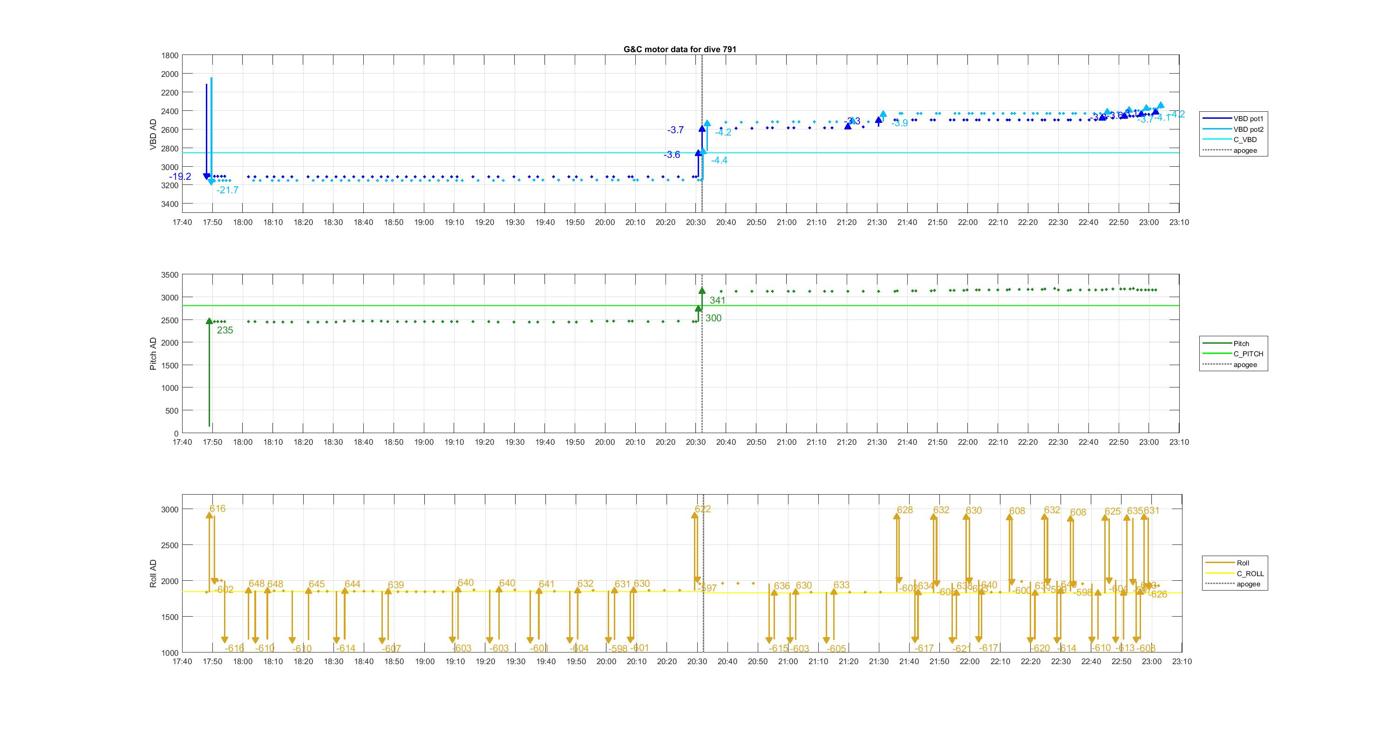Click the '500' tick on Pitch axis
Screen dimensions: 1400x733
click(173, 411)
